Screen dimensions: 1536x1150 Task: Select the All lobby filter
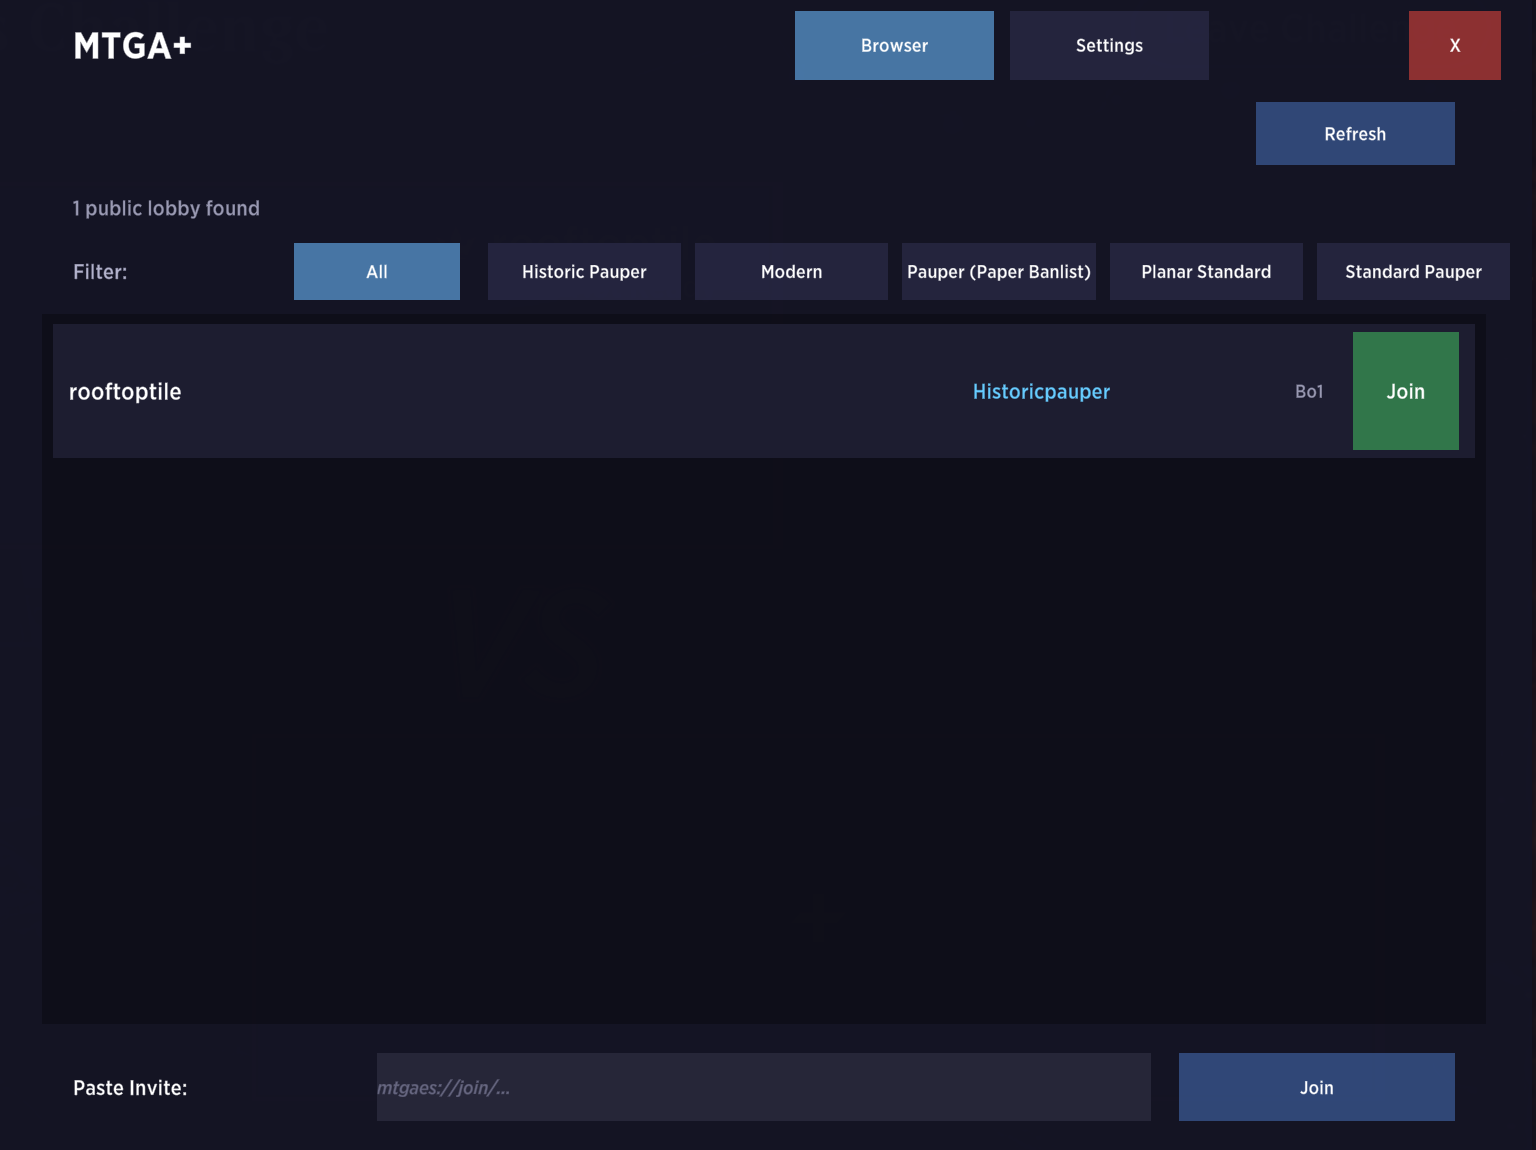point(376,271)
